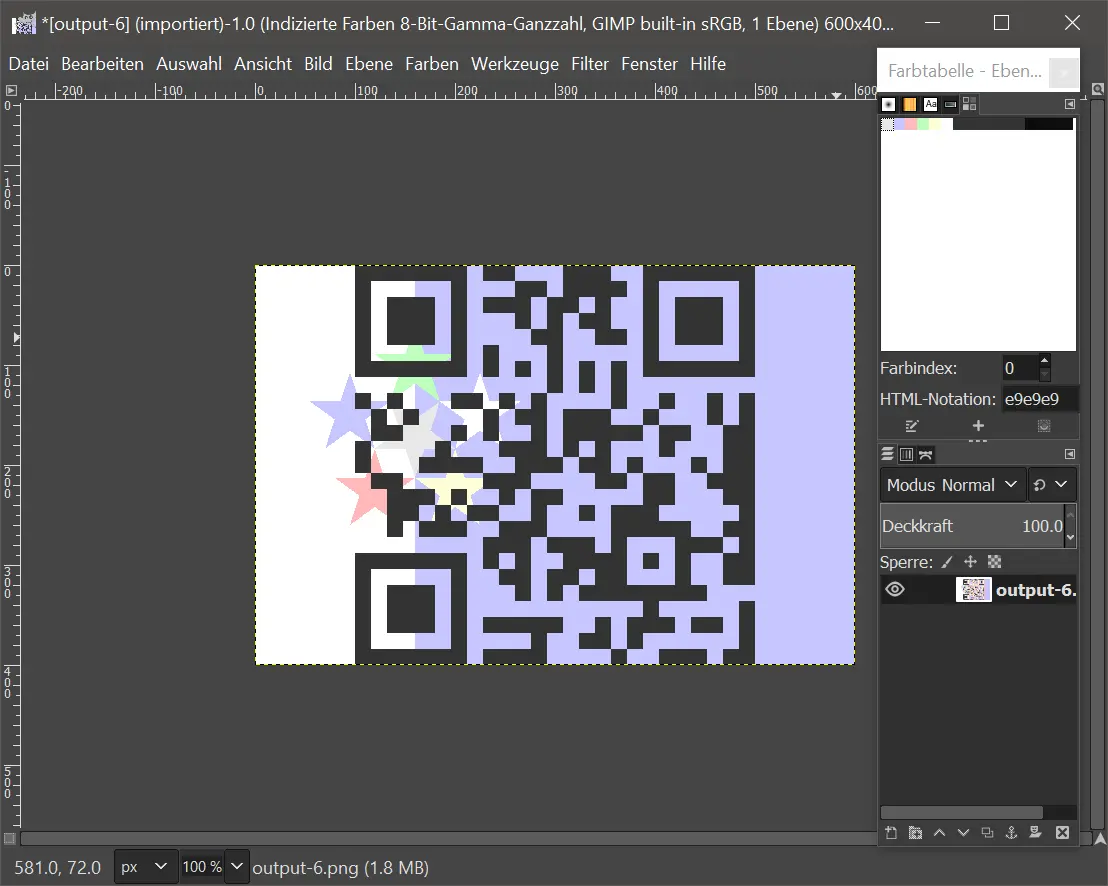
Task: Delete the layer with the X icon
Action: click(x=1062, y=833)
